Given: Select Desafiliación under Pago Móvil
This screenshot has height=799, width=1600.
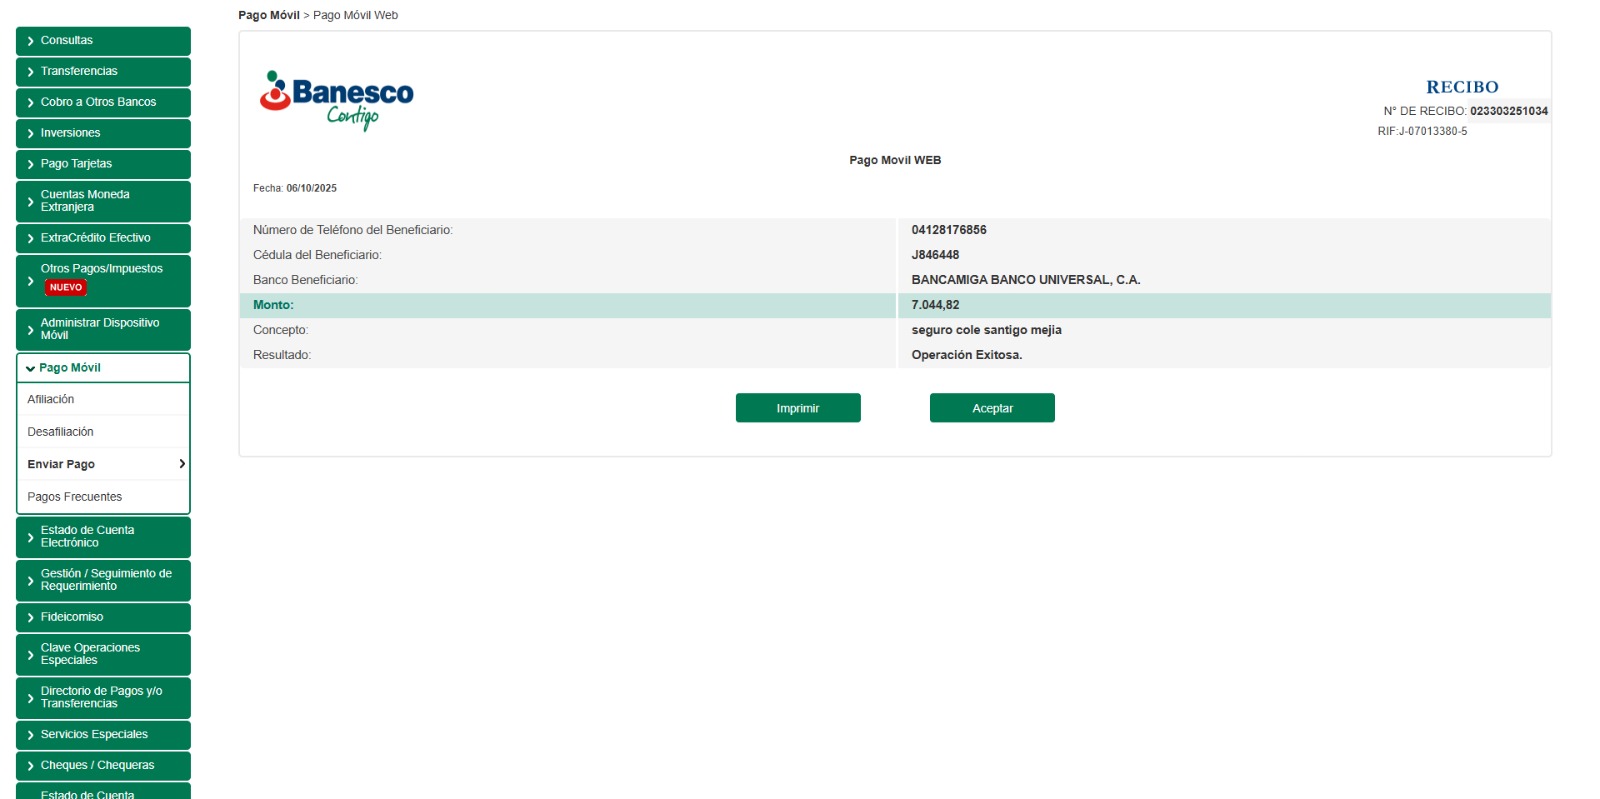Looking at the screenshot, I should pos(60,432).
